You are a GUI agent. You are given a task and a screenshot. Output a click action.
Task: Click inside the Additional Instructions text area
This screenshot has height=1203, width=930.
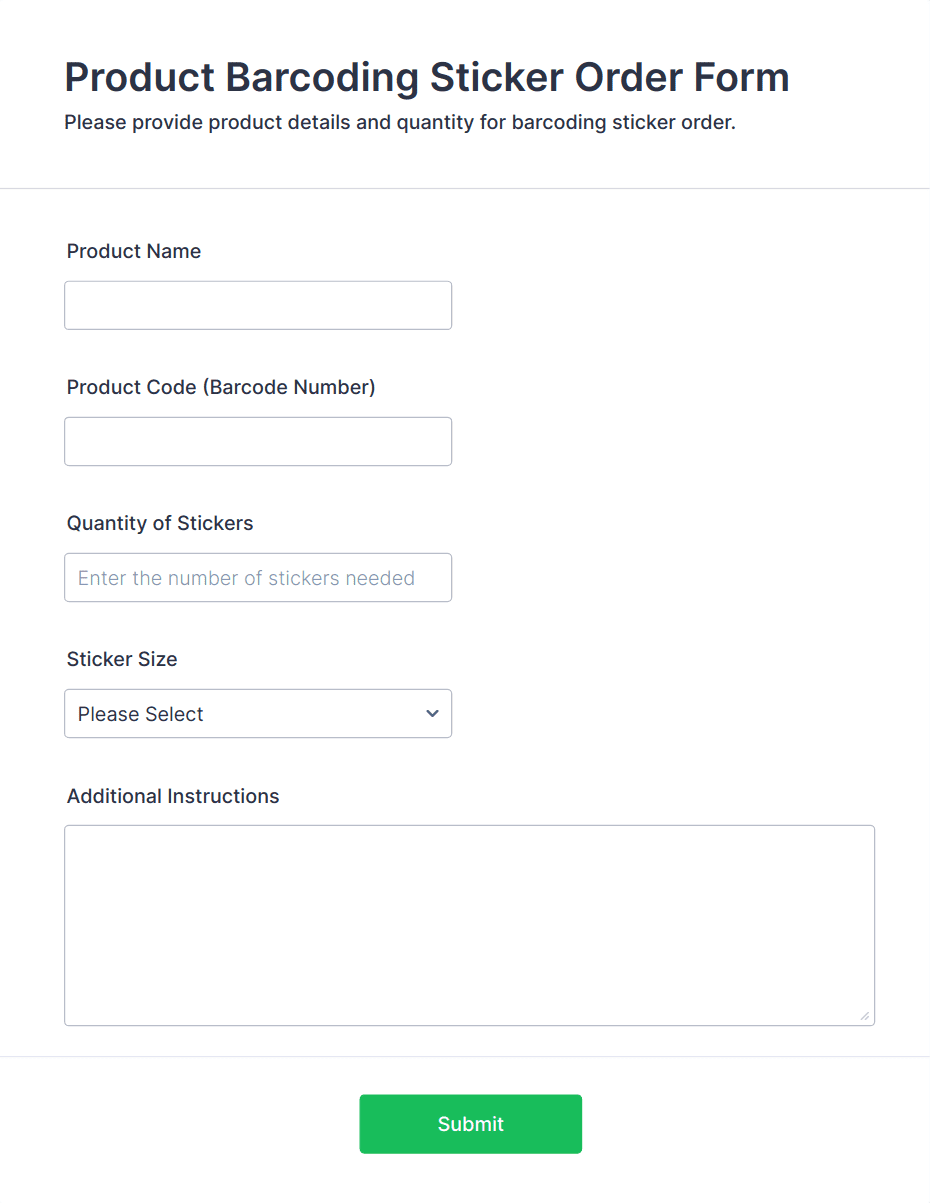(469, 920)
